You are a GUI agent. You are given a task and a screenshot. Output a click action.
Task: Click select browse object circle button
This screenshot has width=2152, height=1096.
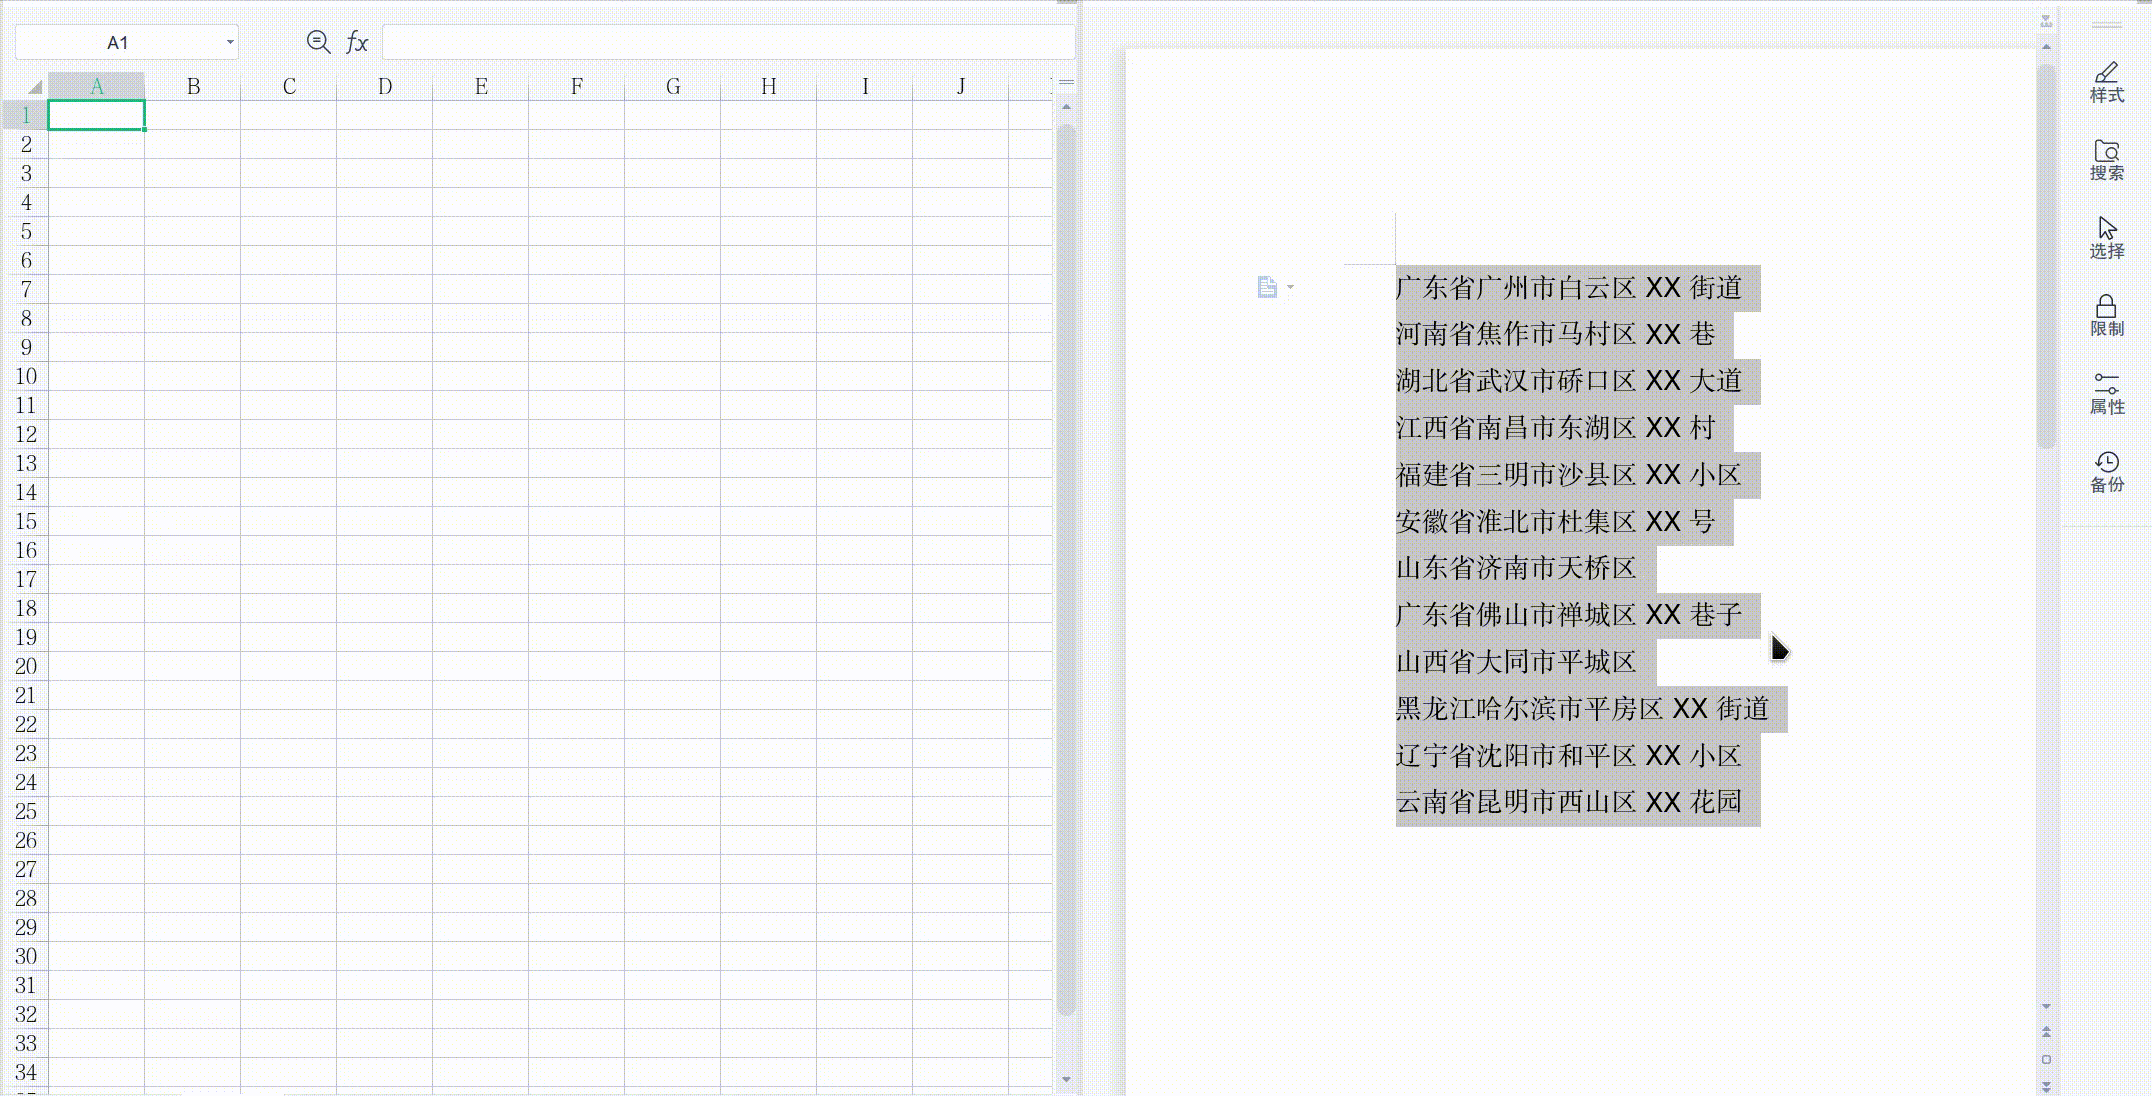pos(2046,1059)
